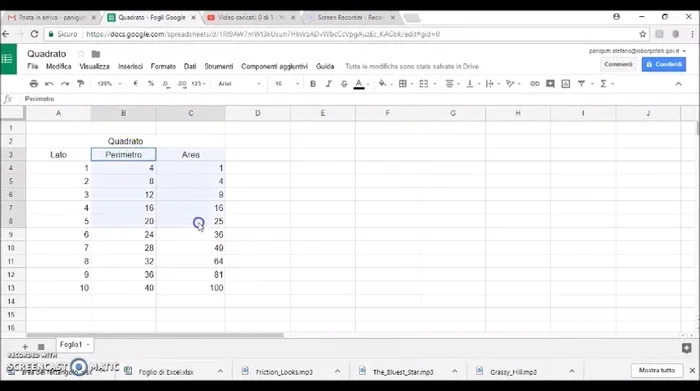Viewport: 700px width, 391px height.
Task: Select the cell with value 100
Action: pyautogui.click(x=191, y=288)
